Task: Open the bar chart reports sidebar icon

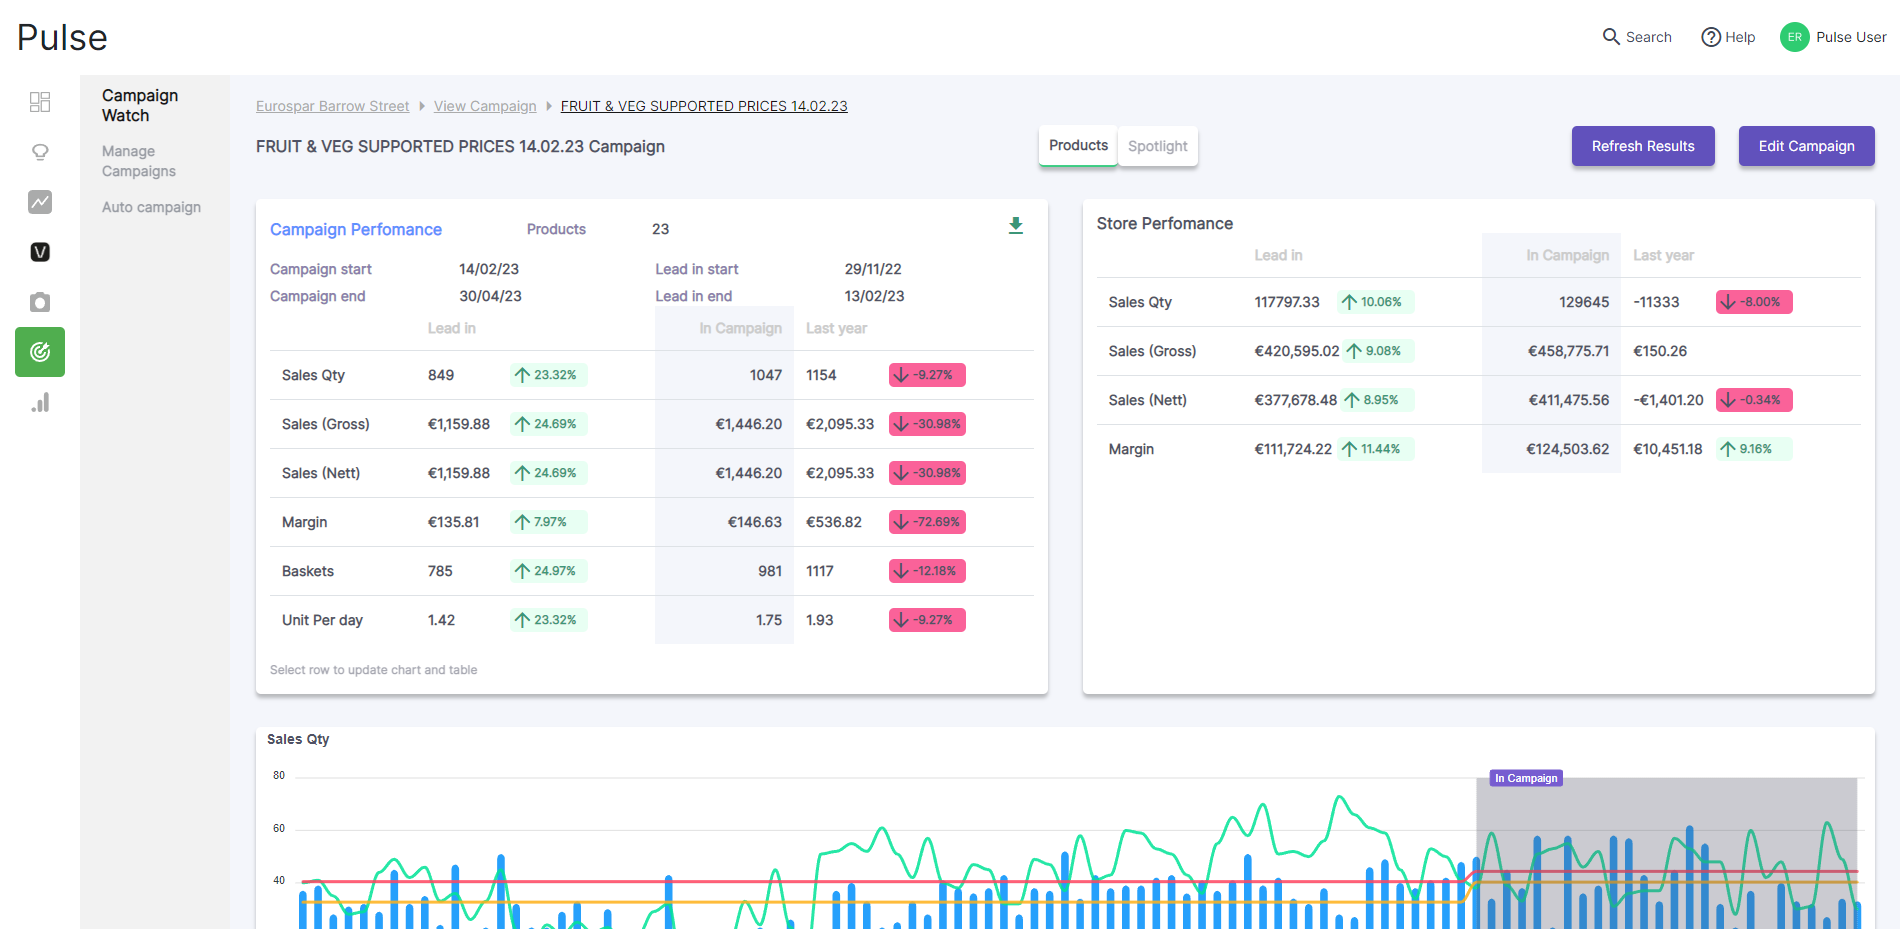Action: (40, 403)
